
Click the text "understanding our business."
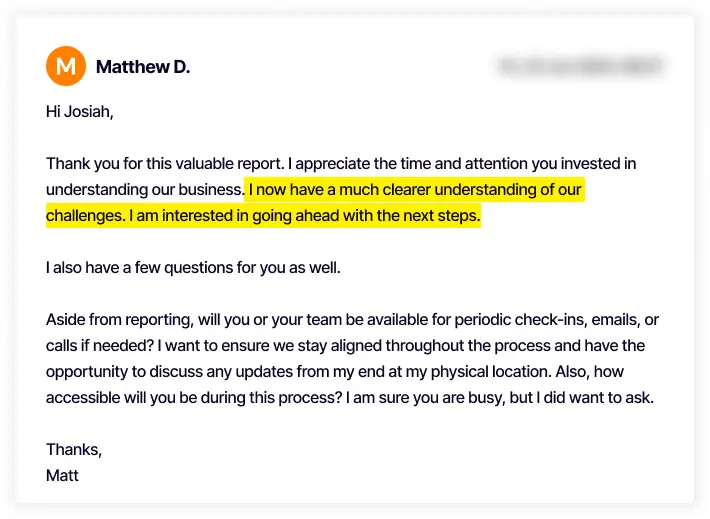click(144, 189)
